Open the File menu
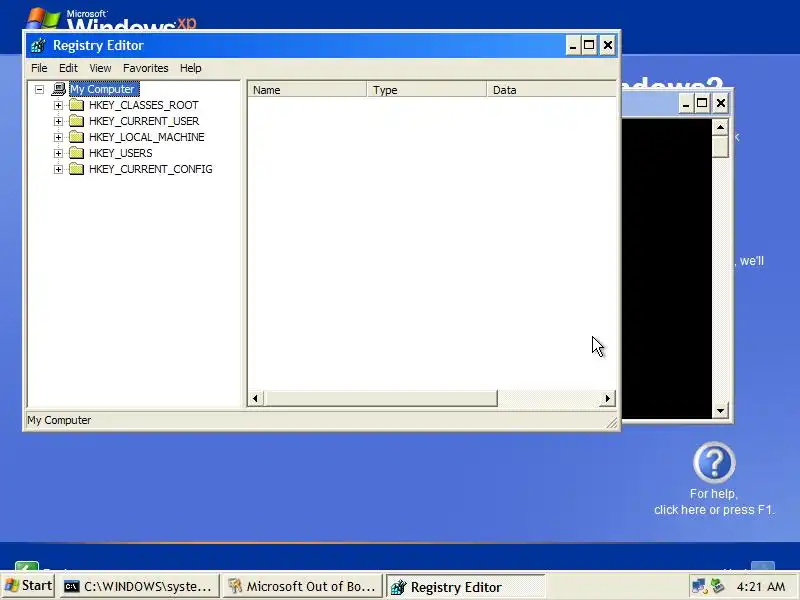The width and height of the screenshot is (800, 600). 39,68
